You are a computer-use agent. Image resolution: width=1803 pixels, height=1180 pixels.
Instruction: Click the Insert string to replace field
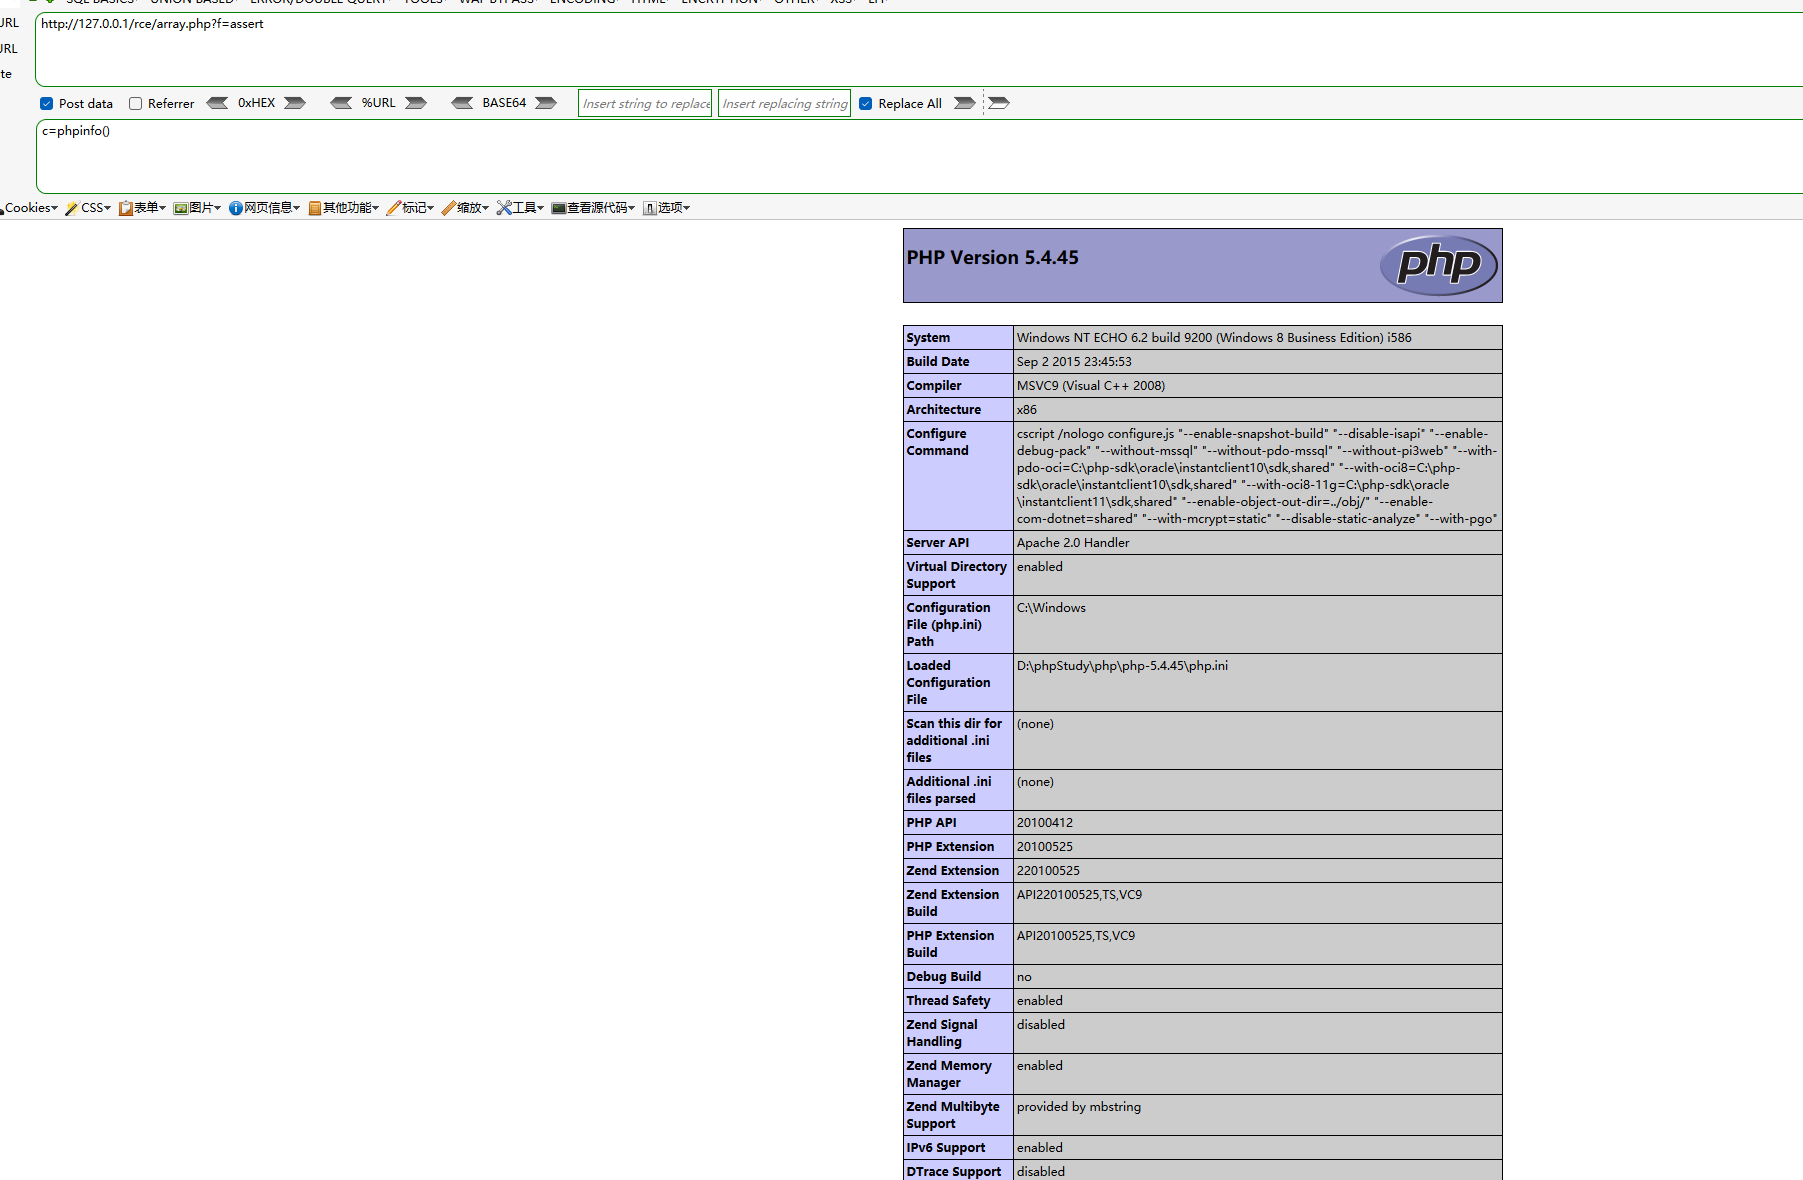(645, 103)
